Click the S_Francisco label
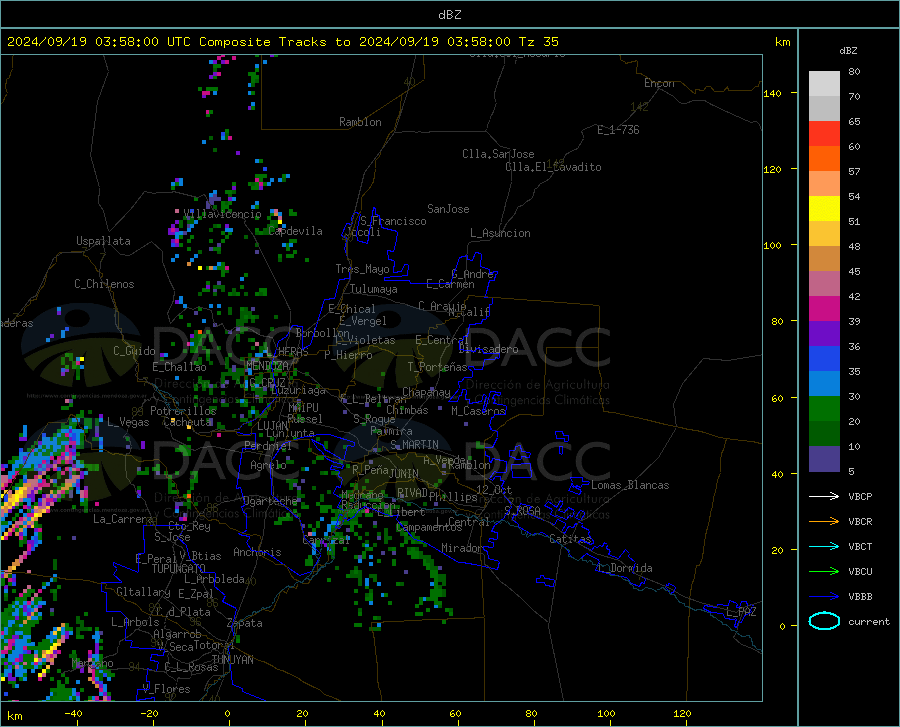Screen dimensions: 900x727 394,221
